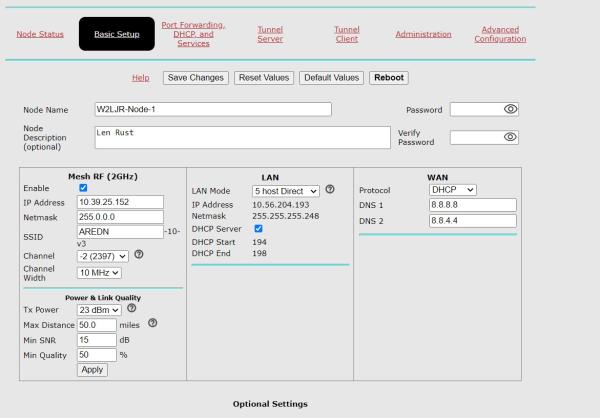Screen dimensions: 600x418
Task: Reveal Verify Password with the eye icon
Action: click(x=510, y=137)
